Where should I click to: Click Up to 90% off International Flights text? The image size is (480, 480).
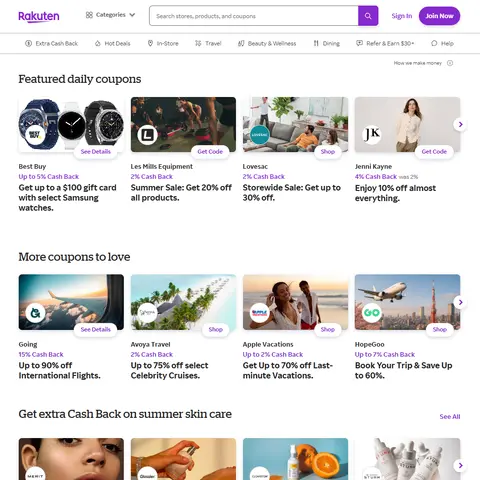point(59,370)
